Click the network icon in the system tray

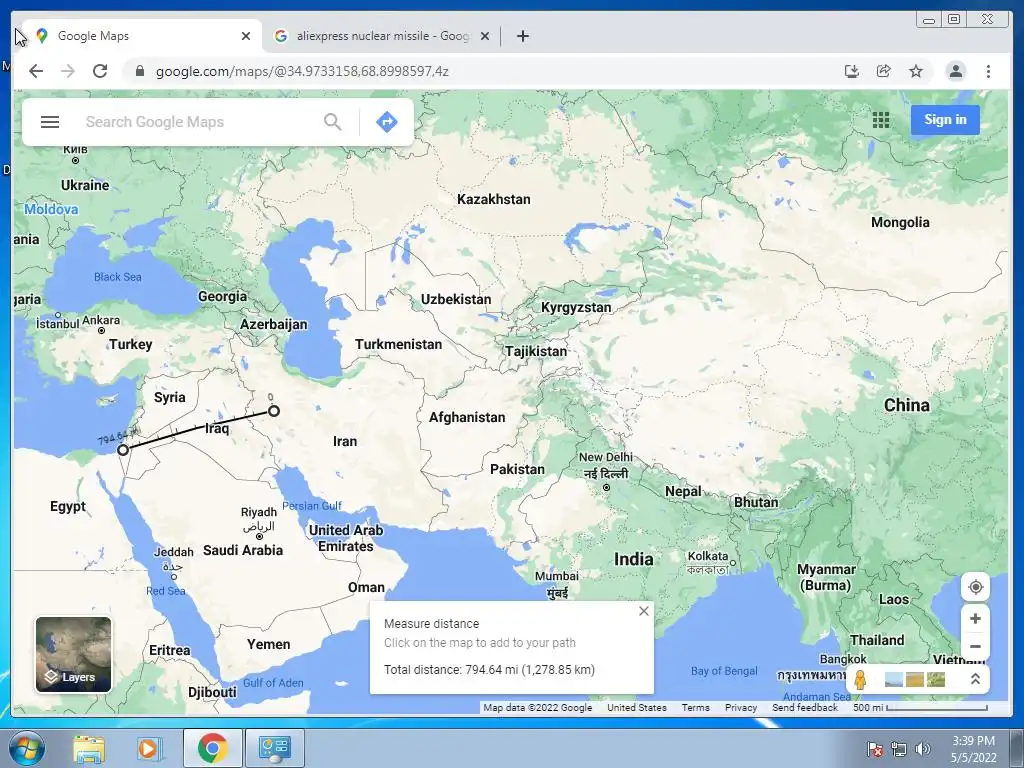pos(899,748)
